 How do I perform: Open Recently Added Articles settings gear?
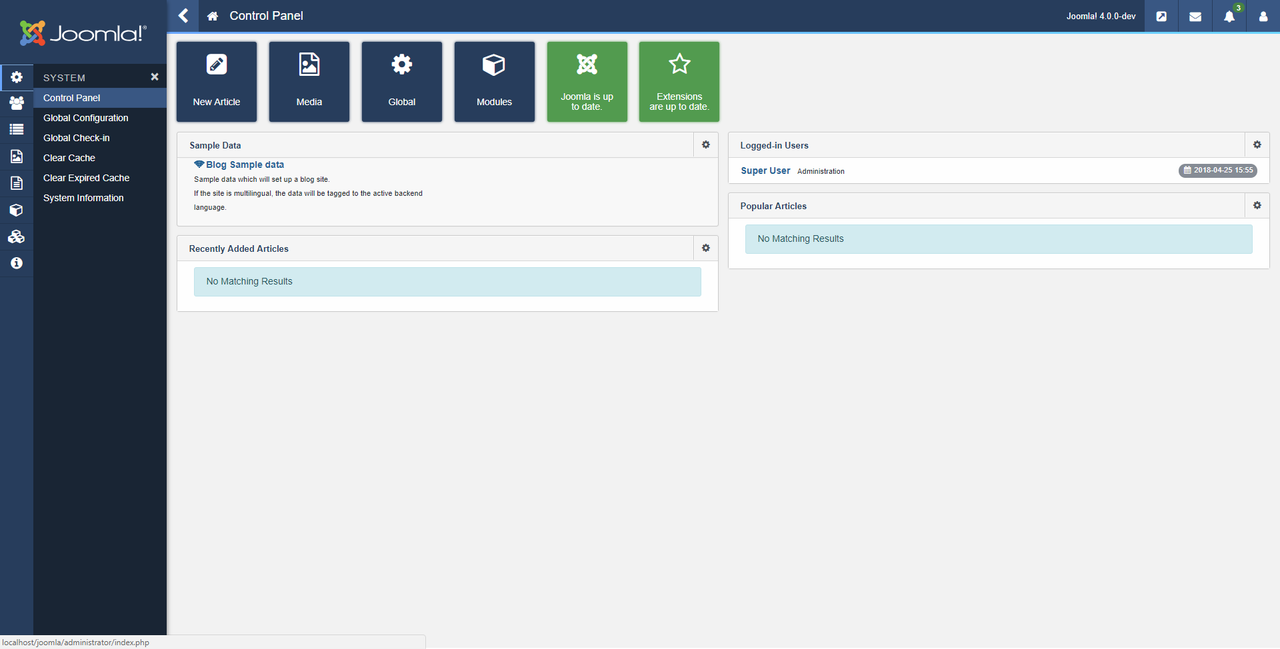tap(706, 248)
